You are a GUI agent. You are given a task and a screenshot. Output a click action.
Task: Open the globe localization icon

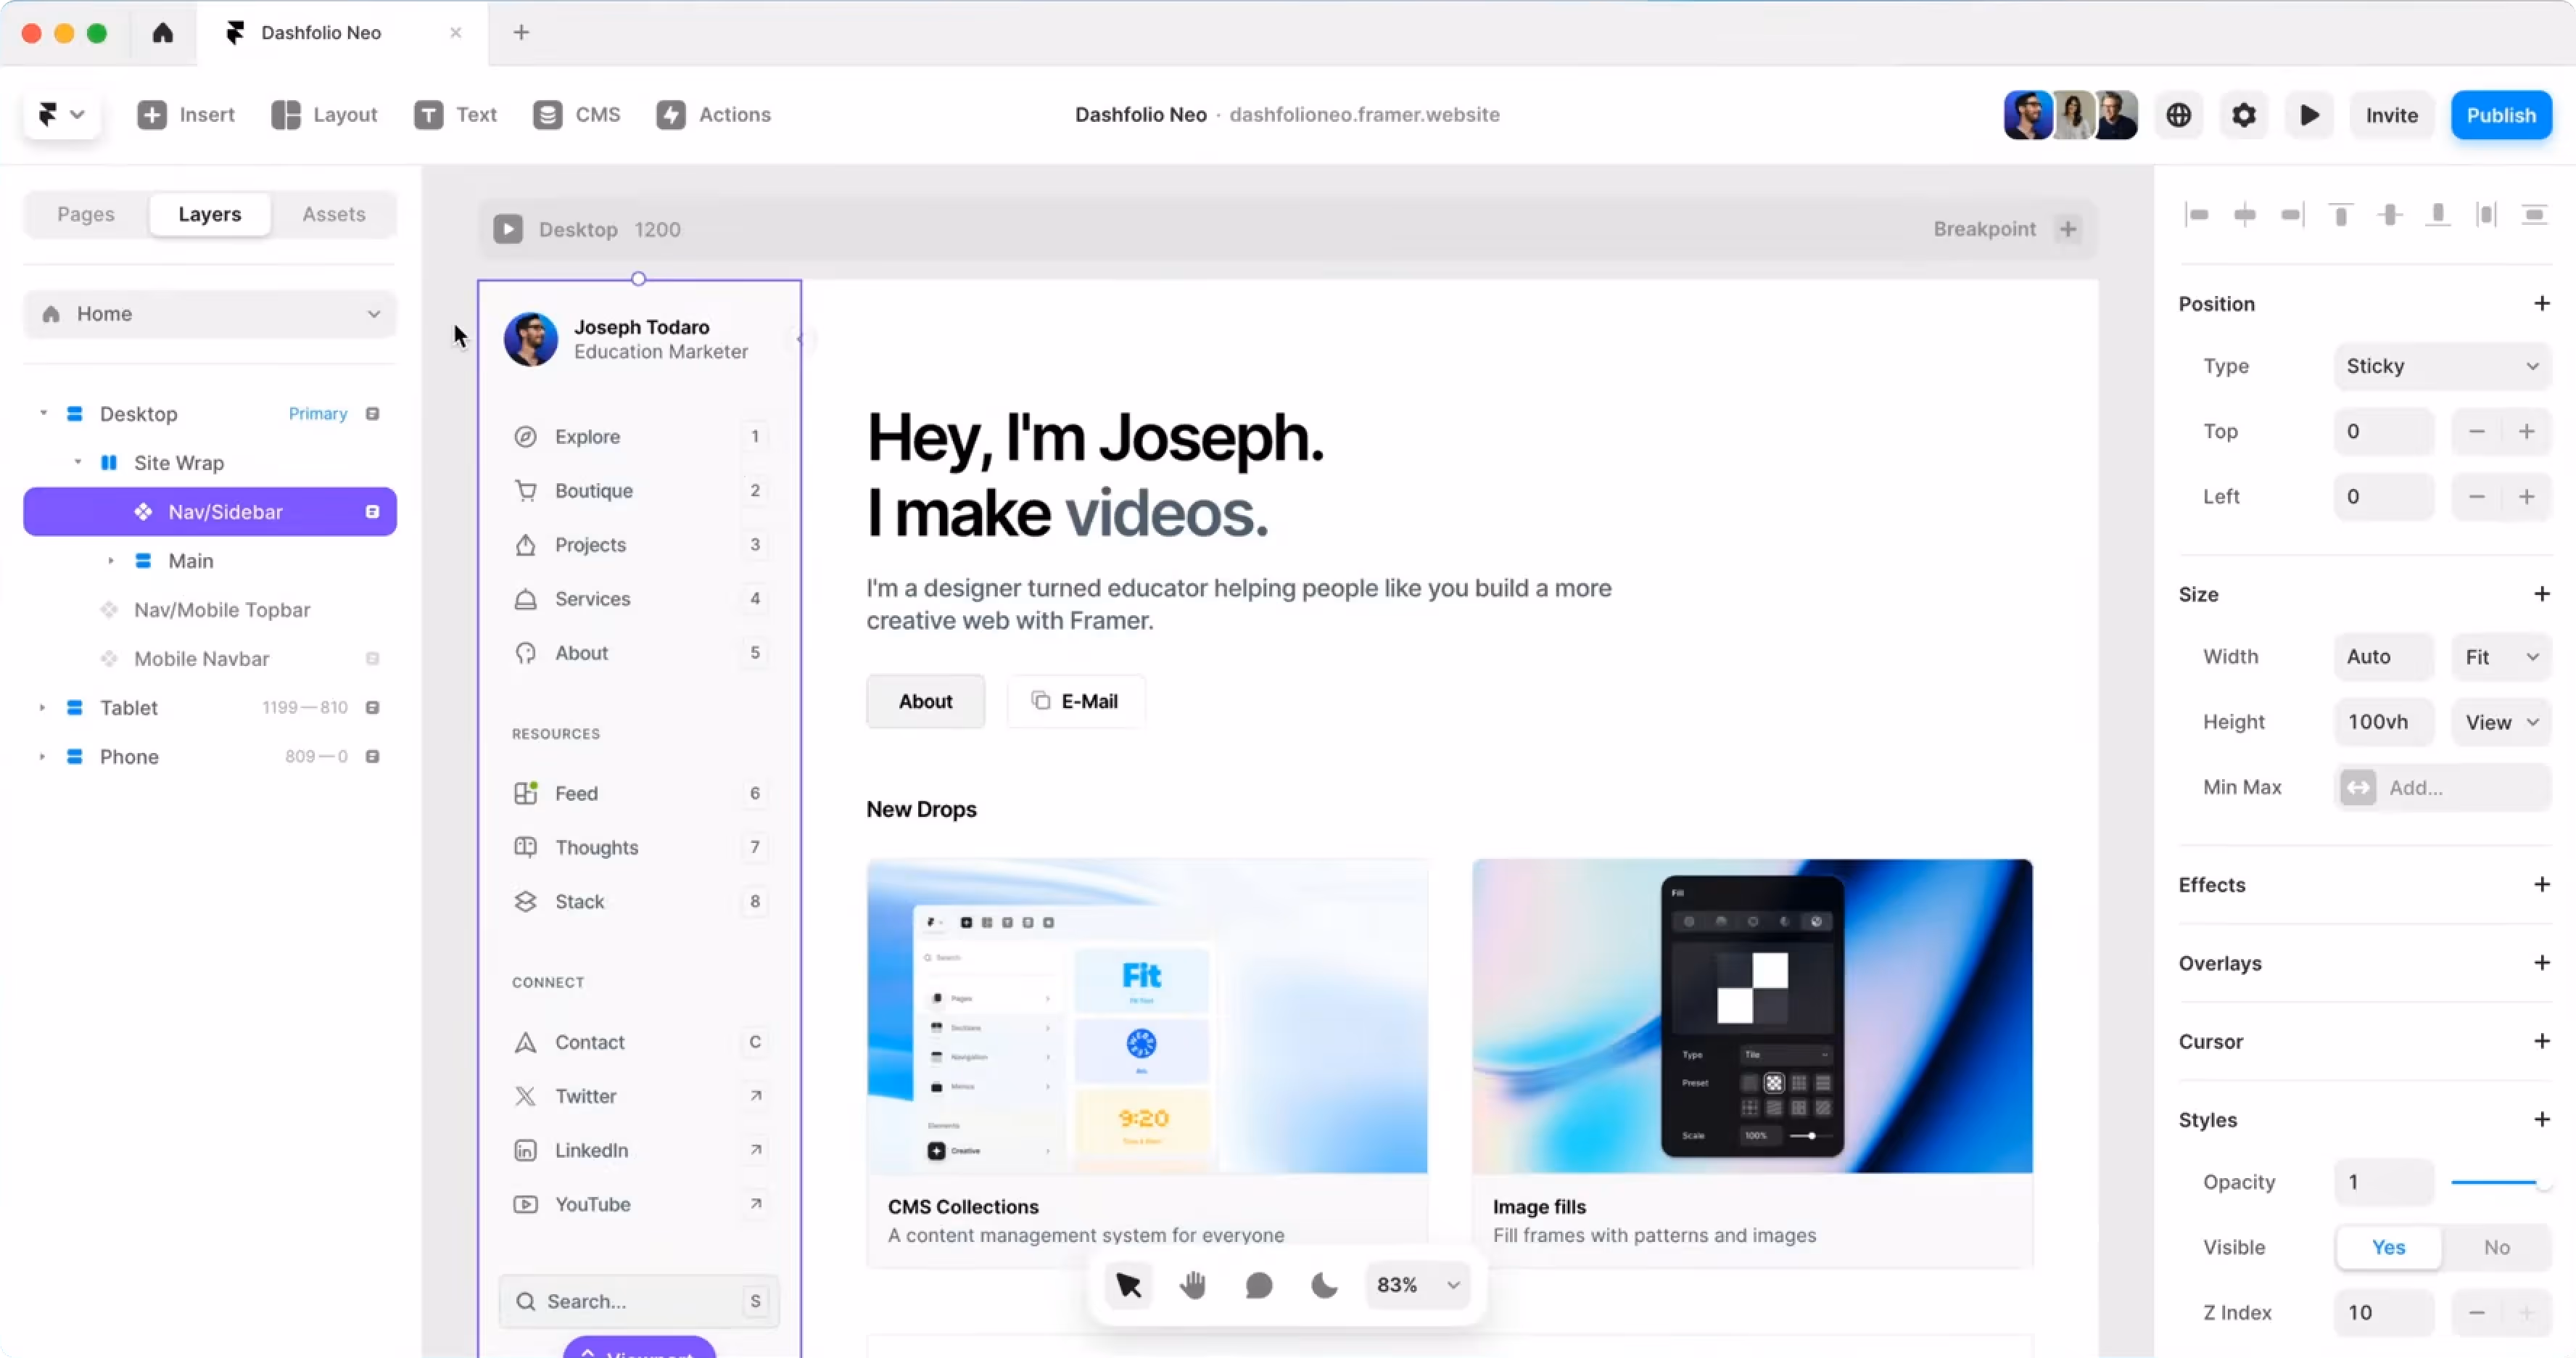coord(2178,115)
